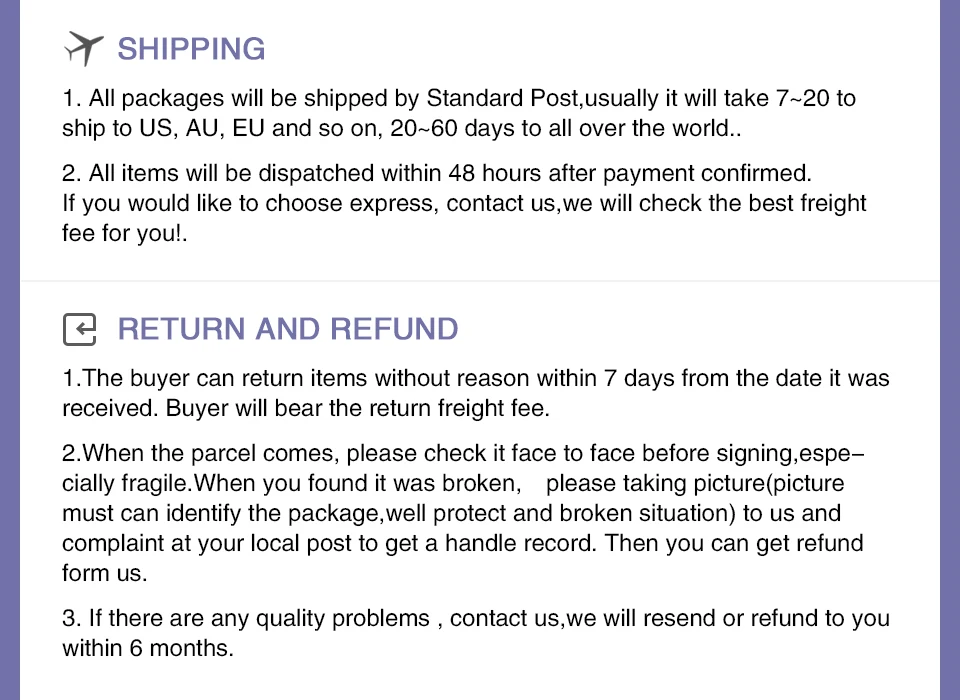960x700 pixels.
Task: Click the 'choose express, contact us' sentence
Action: [x=464, y=203]
